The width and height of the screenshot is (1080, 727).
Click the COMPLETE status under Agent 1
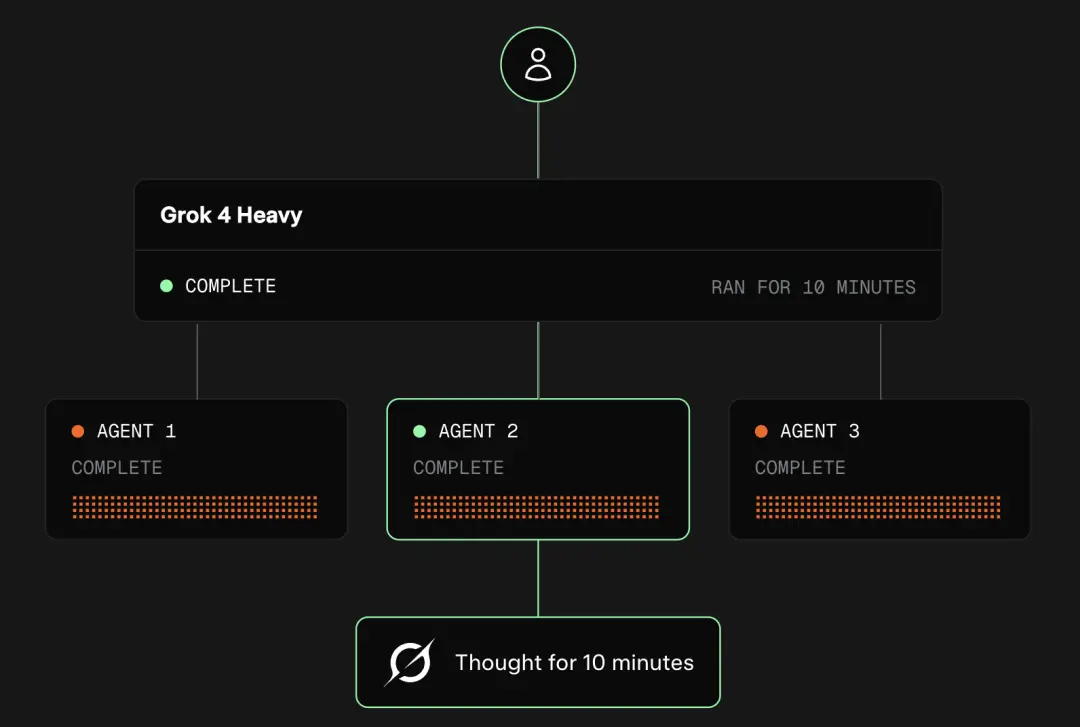point(117,468)
